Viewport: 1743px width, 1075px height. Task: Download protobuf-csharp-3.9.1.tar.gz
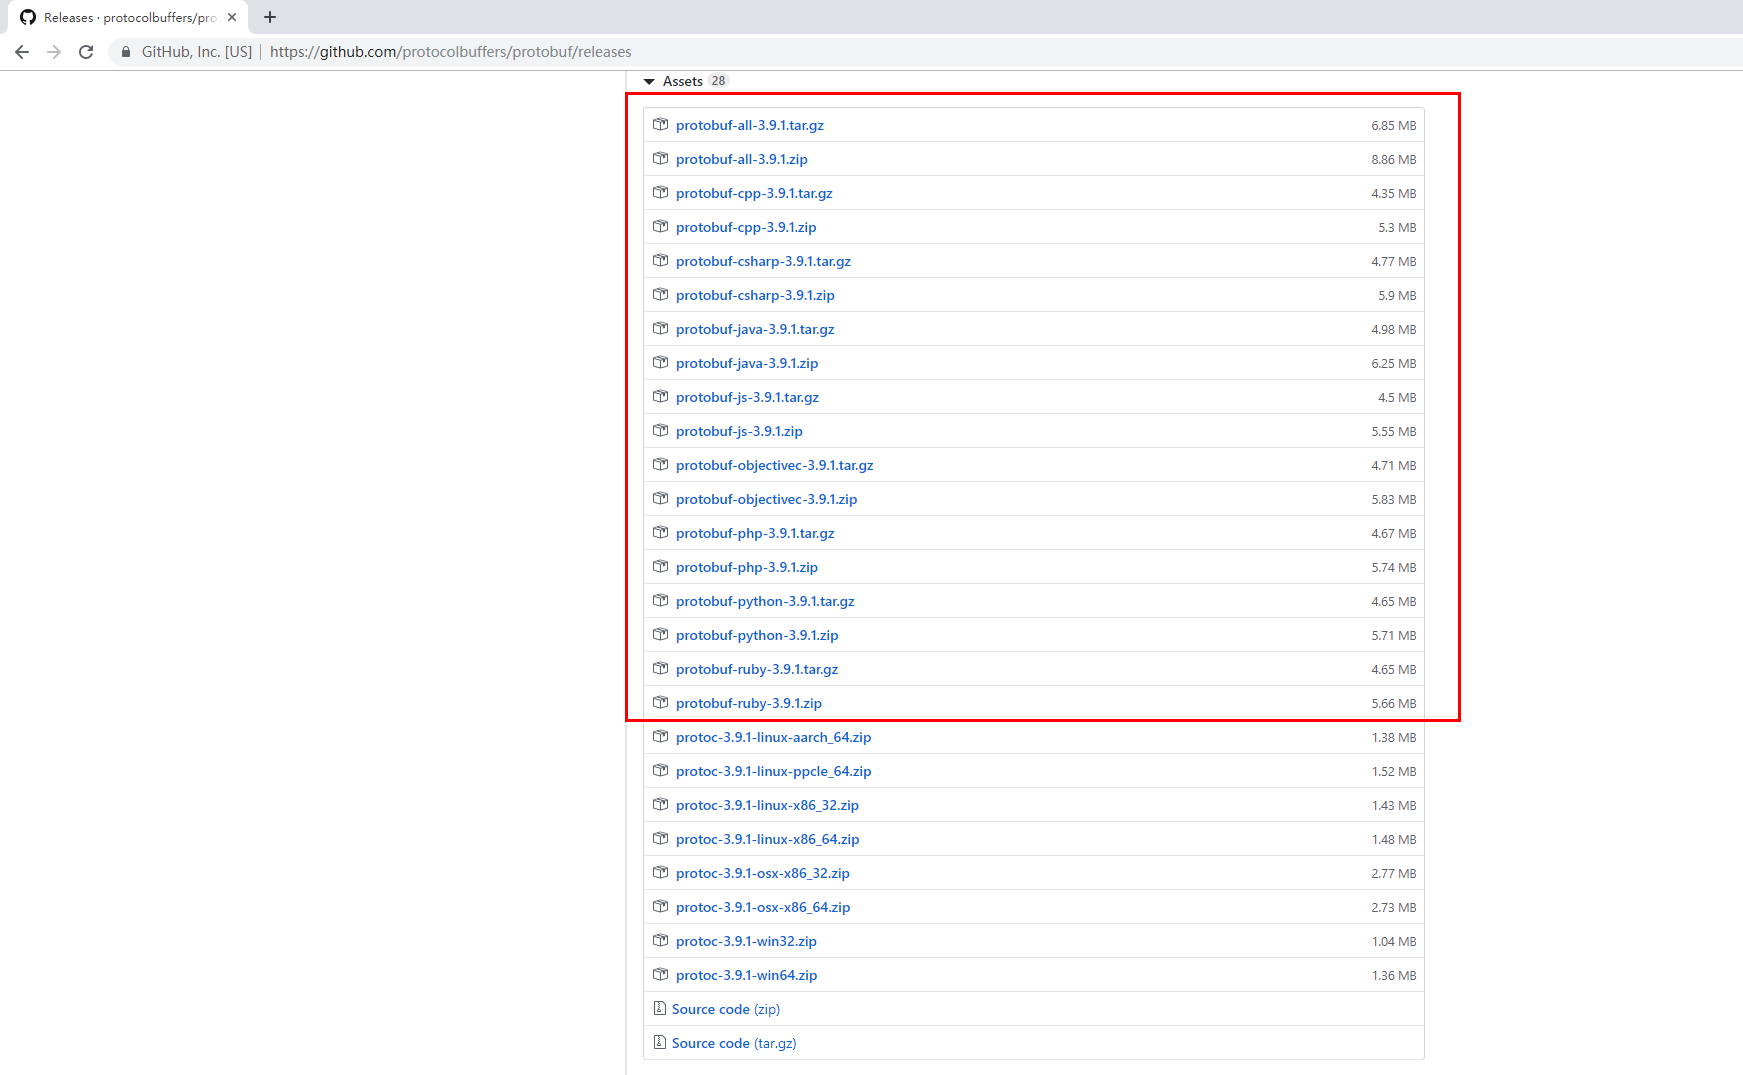tap(763, 261)
